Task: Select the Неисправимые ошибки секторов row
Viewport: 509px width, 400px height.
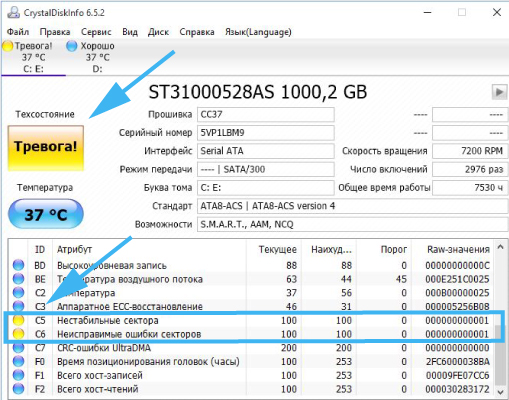Action: (251, 334)
